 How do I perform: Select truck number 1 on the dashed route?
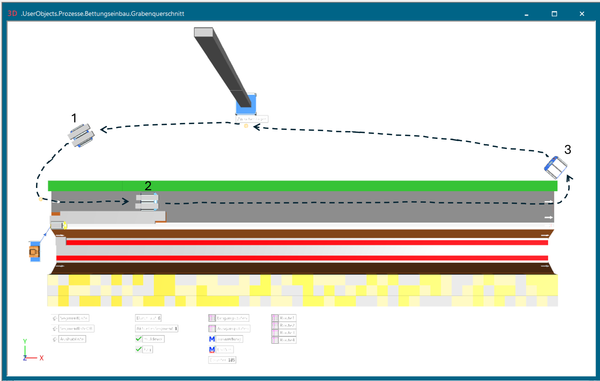(x=81, y=135)
